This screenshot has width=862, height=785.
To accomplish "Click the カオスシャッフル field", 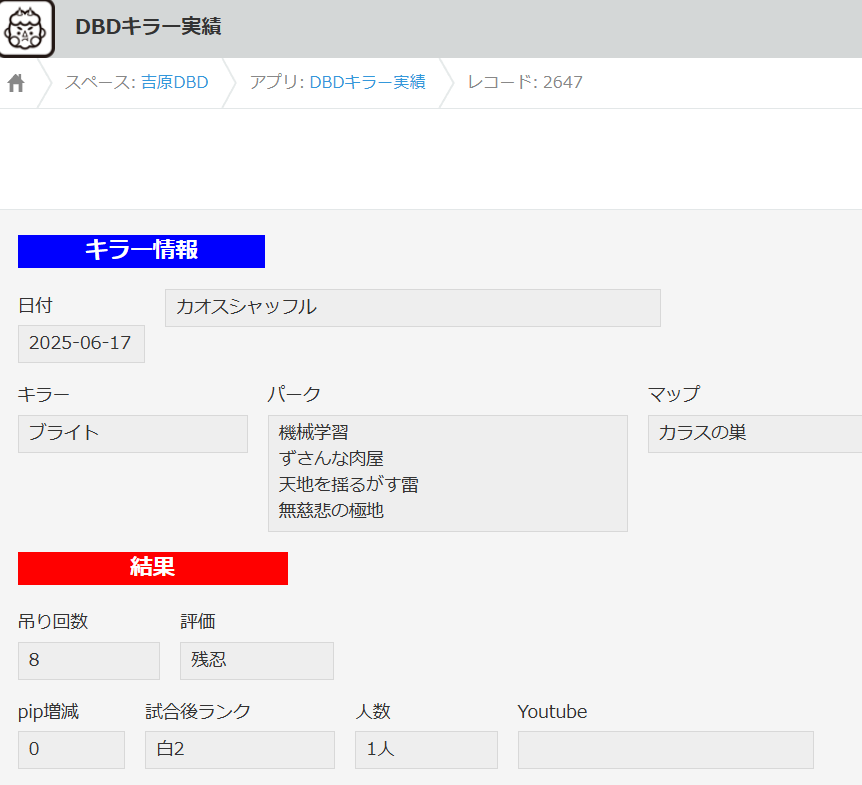I will pyautogui.click(x=412, y=308).
